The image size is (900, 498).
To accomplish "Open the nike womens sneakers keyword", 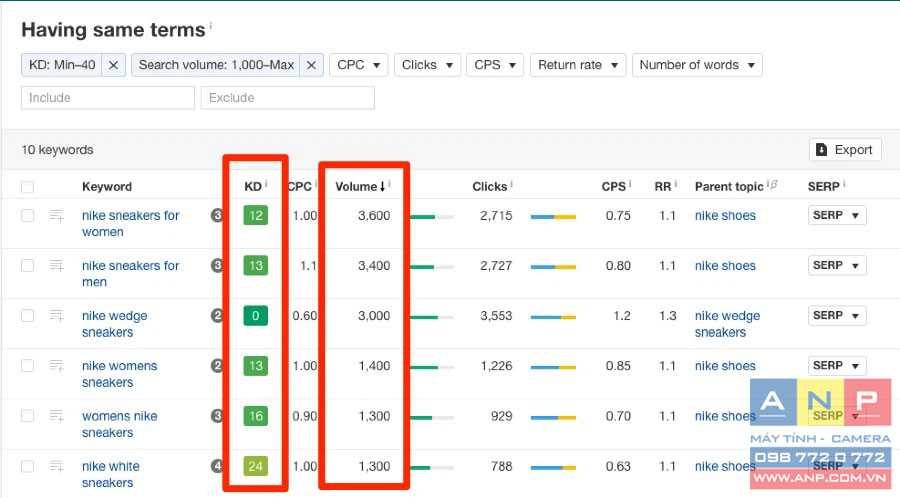I will click(119, 374).
